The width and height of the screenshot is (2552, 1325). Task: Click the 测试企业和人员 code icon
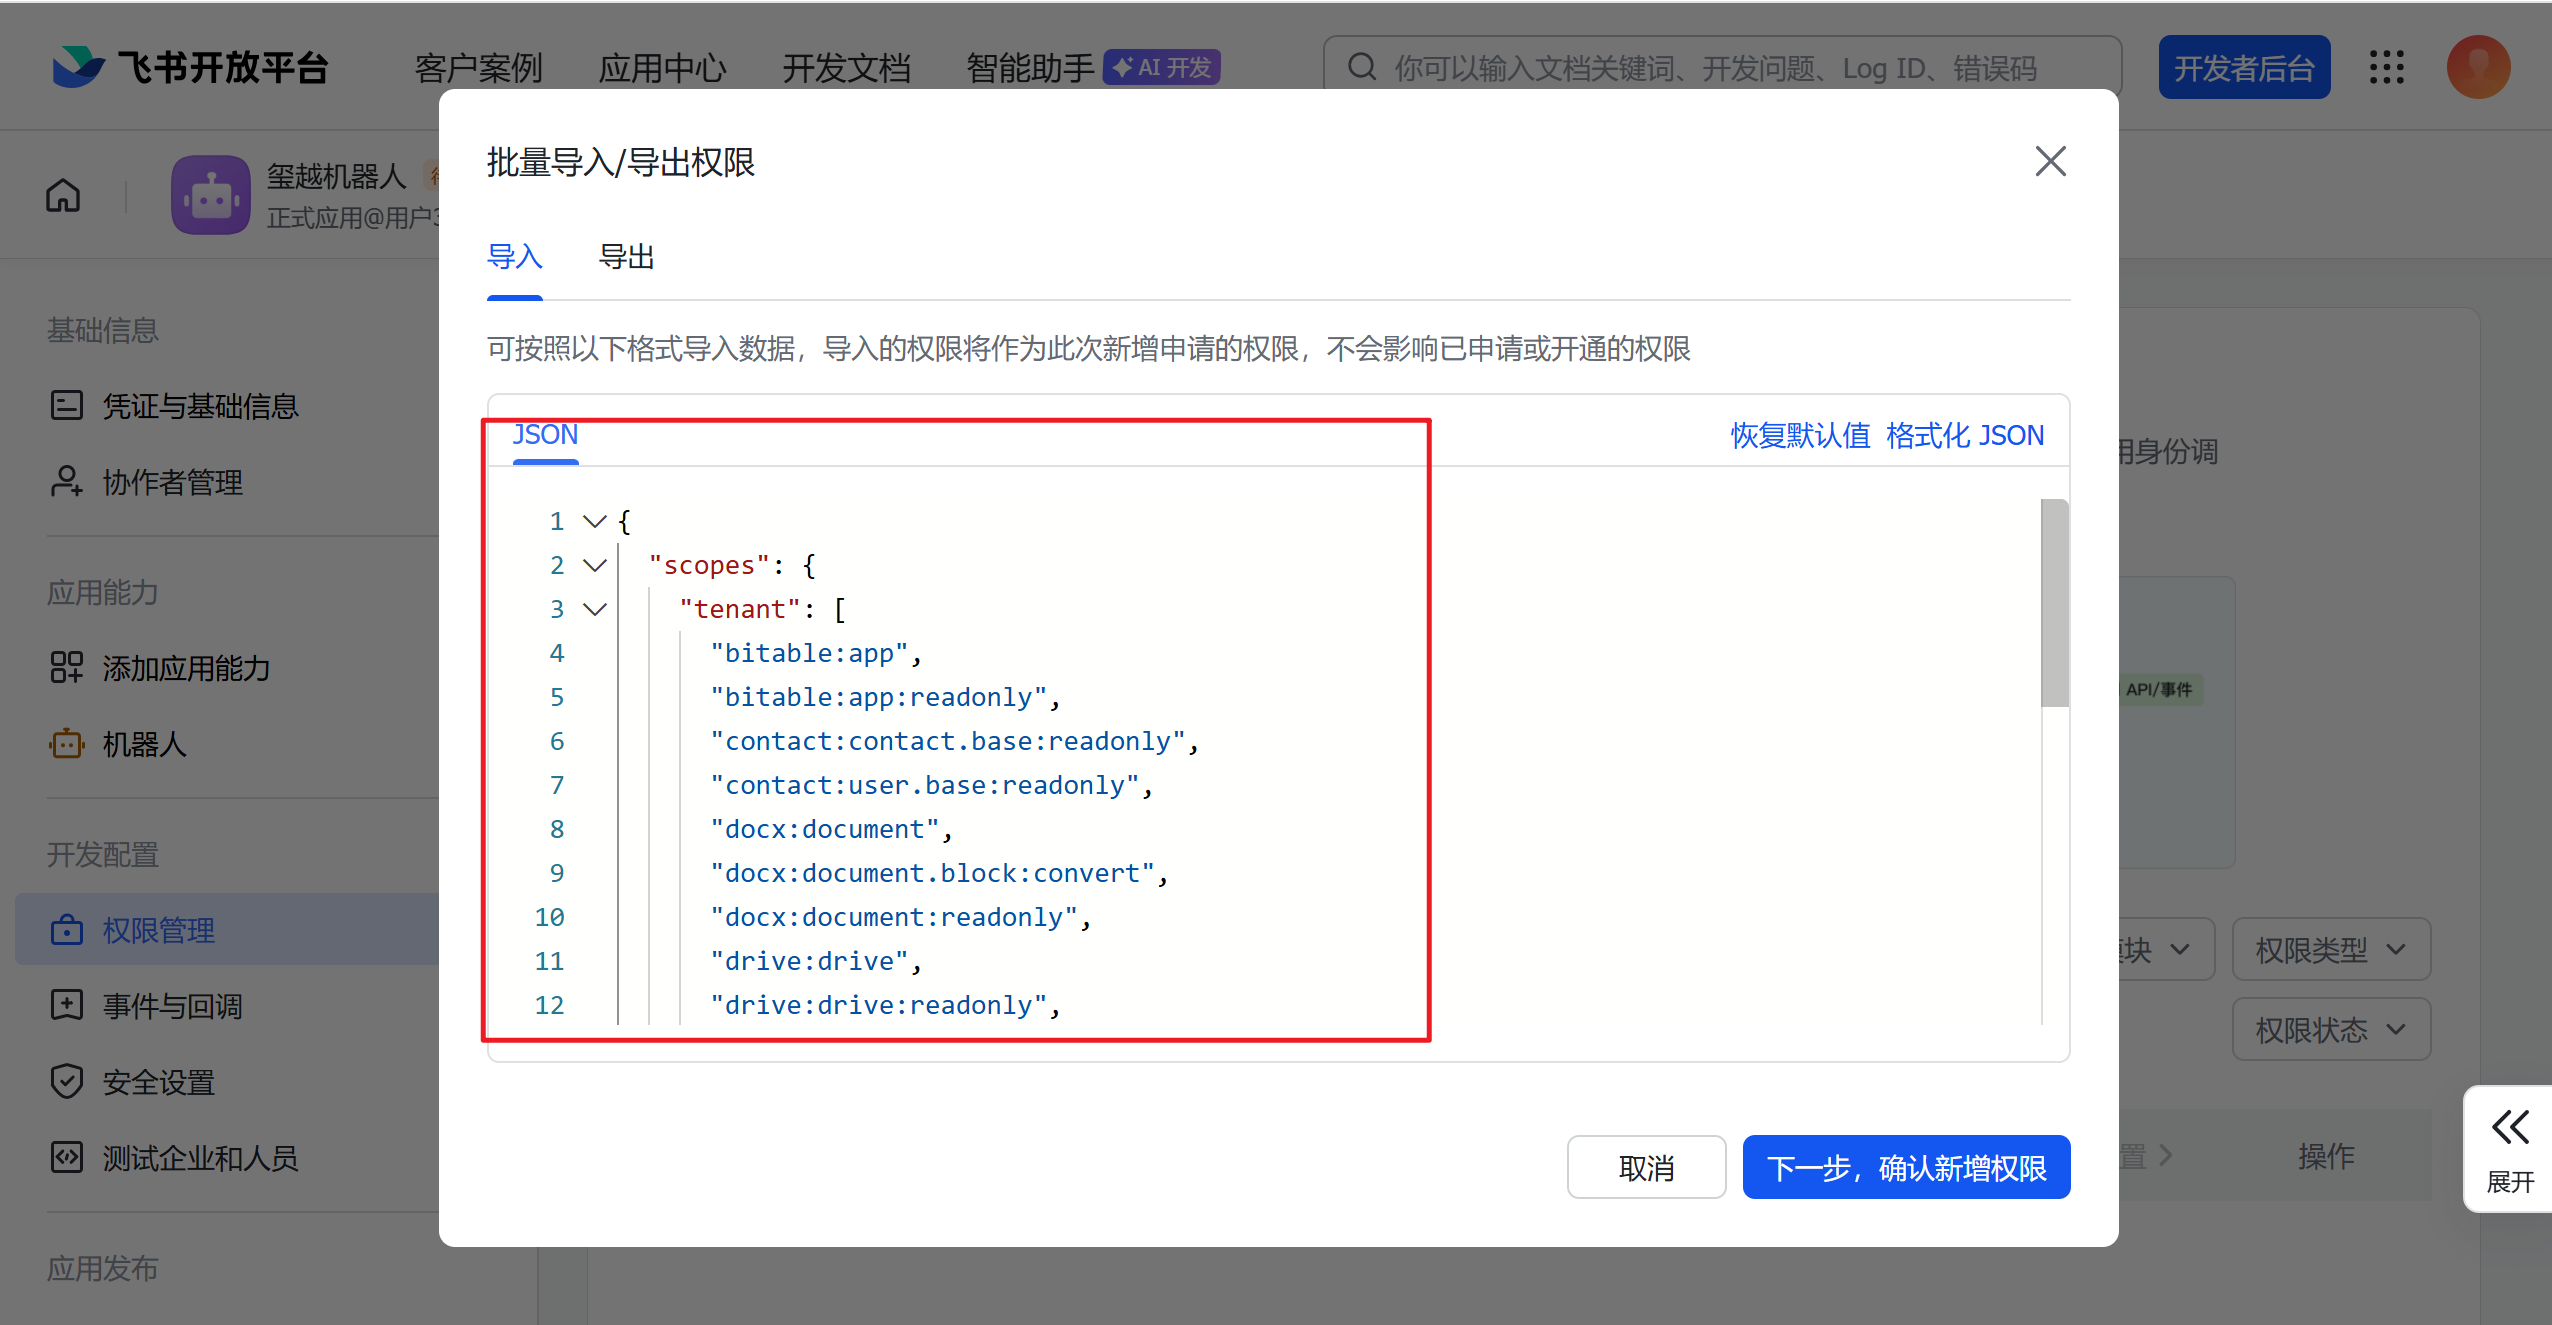coord(67,1157)
